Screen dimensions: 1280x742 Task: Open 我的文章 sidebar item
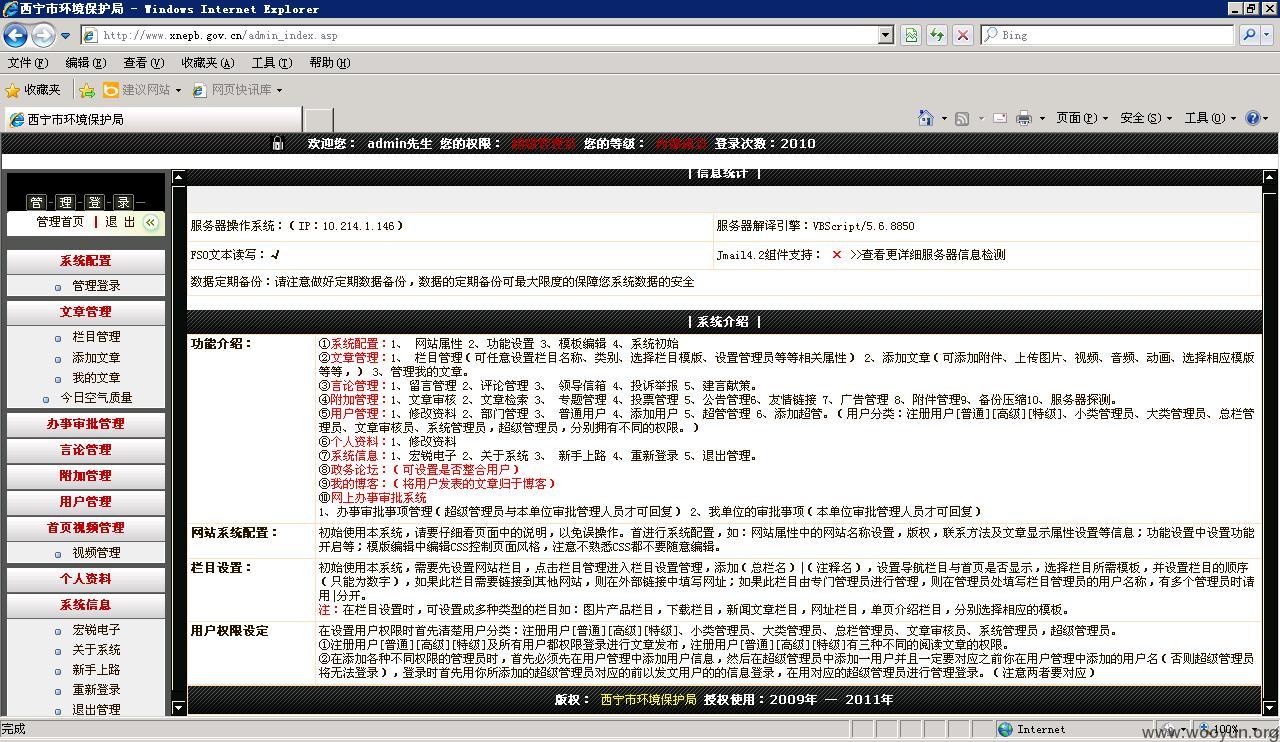(96, 378)
